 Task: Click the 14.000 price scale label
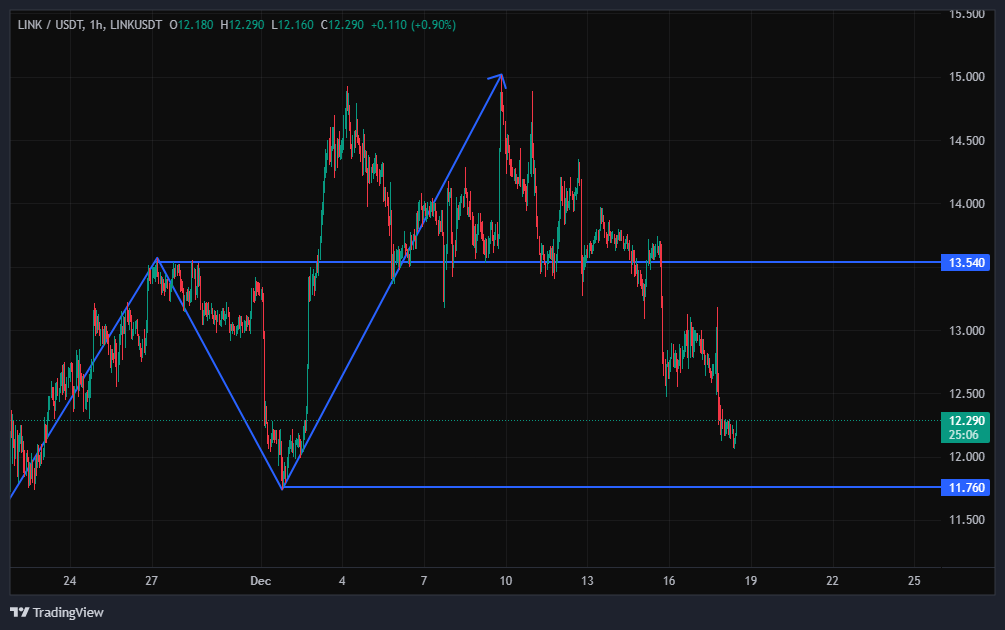point(965,204)
